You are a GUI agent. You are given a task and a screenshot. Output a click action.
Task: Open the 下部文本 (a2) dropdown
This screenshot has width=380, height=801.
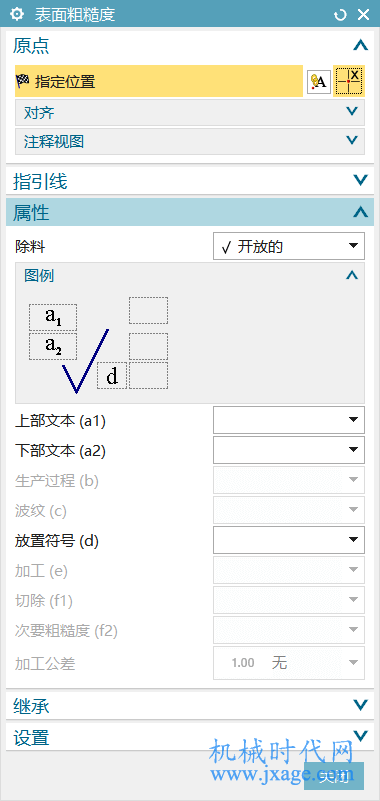coord(289,450)
